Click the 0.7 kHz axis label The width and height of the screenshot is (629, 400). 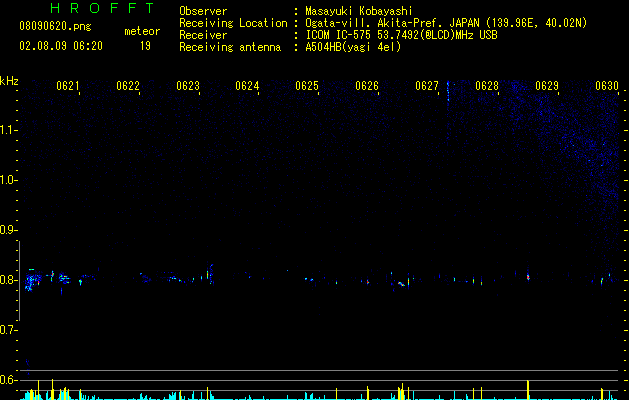[x=8, y=330]
